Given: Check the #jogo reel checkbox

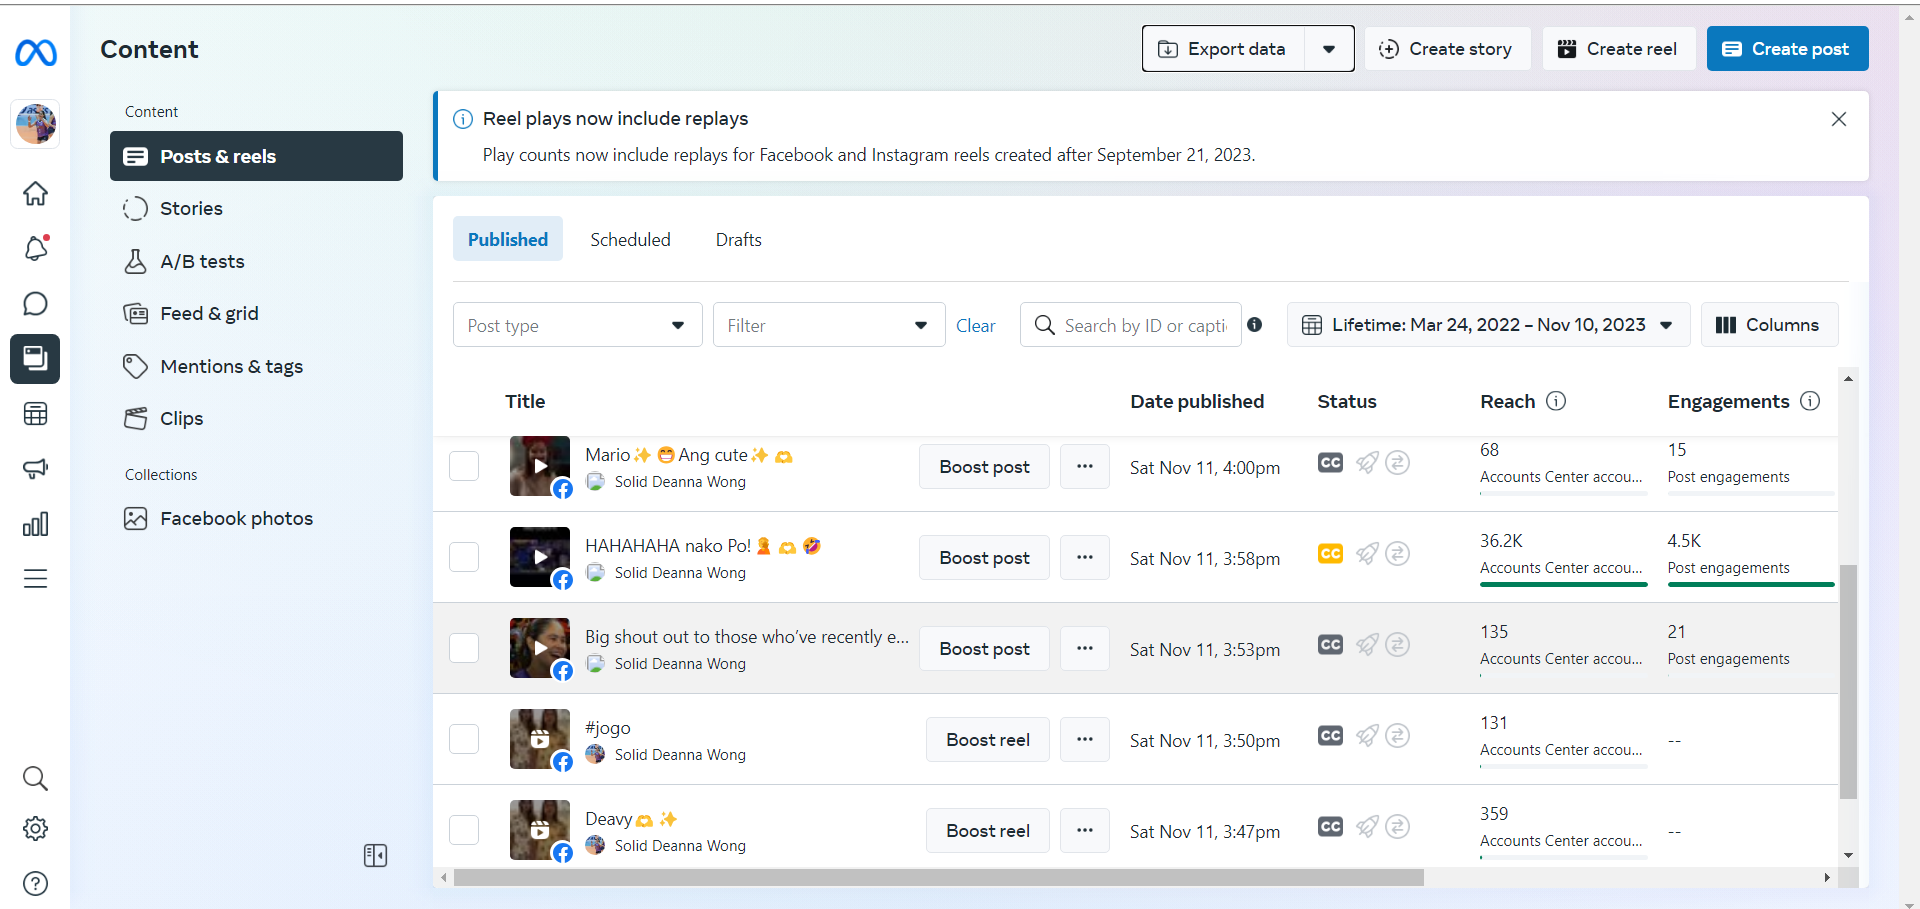Looking at the screenshot, I should (464, 739).
